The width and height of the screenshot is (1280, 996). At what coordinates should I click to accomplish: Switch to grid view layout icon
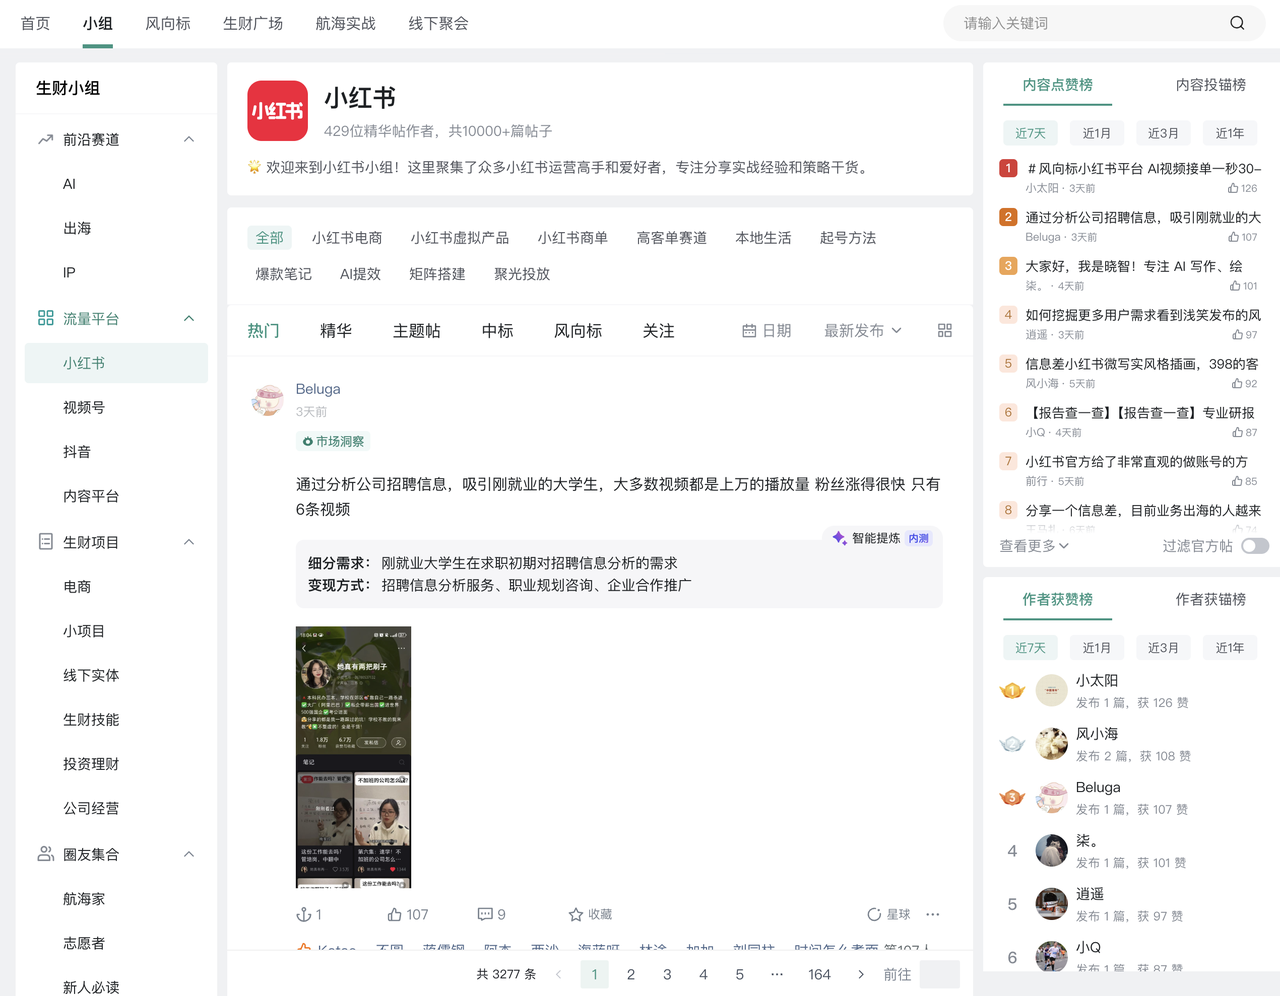tap(945, 331)
